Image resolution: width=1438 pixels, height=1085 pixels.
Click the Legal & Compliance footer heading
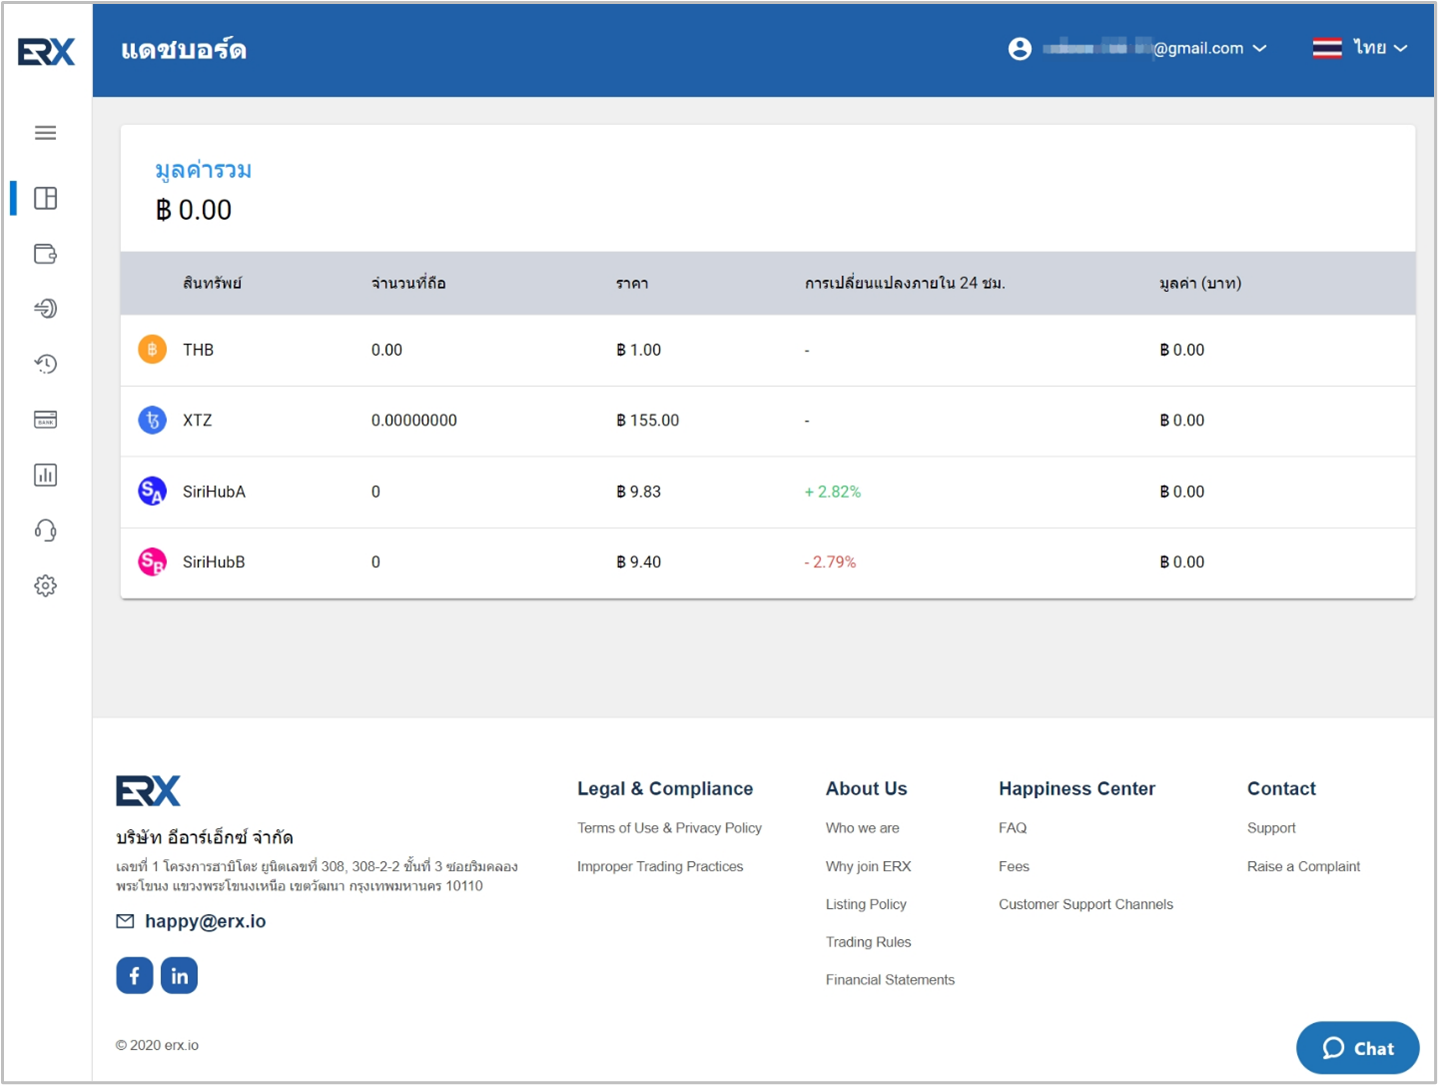coord(665,789)
